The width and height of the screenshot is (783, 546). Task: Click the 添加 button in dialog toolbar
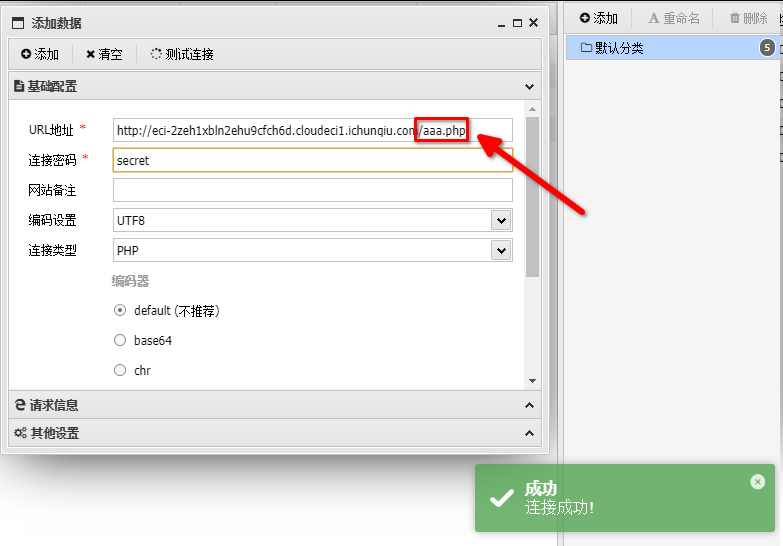tap(40, 55)
